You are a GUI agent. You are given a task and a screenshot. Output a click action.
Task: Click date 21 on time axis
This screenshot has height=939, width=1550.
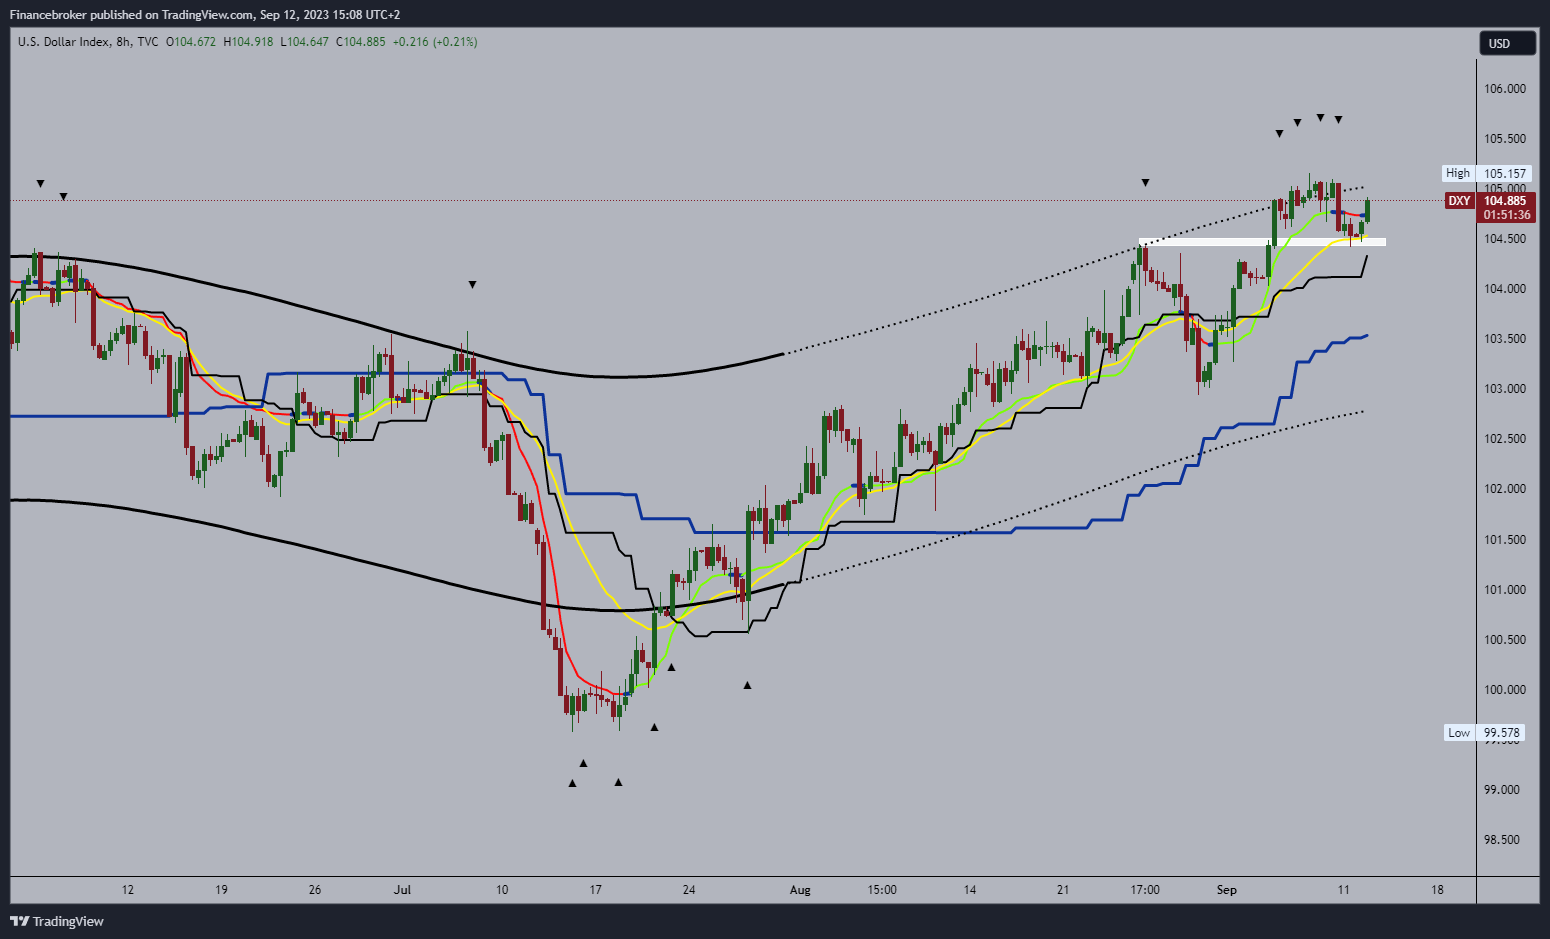pyautogui.click(x=1063, y=890)
